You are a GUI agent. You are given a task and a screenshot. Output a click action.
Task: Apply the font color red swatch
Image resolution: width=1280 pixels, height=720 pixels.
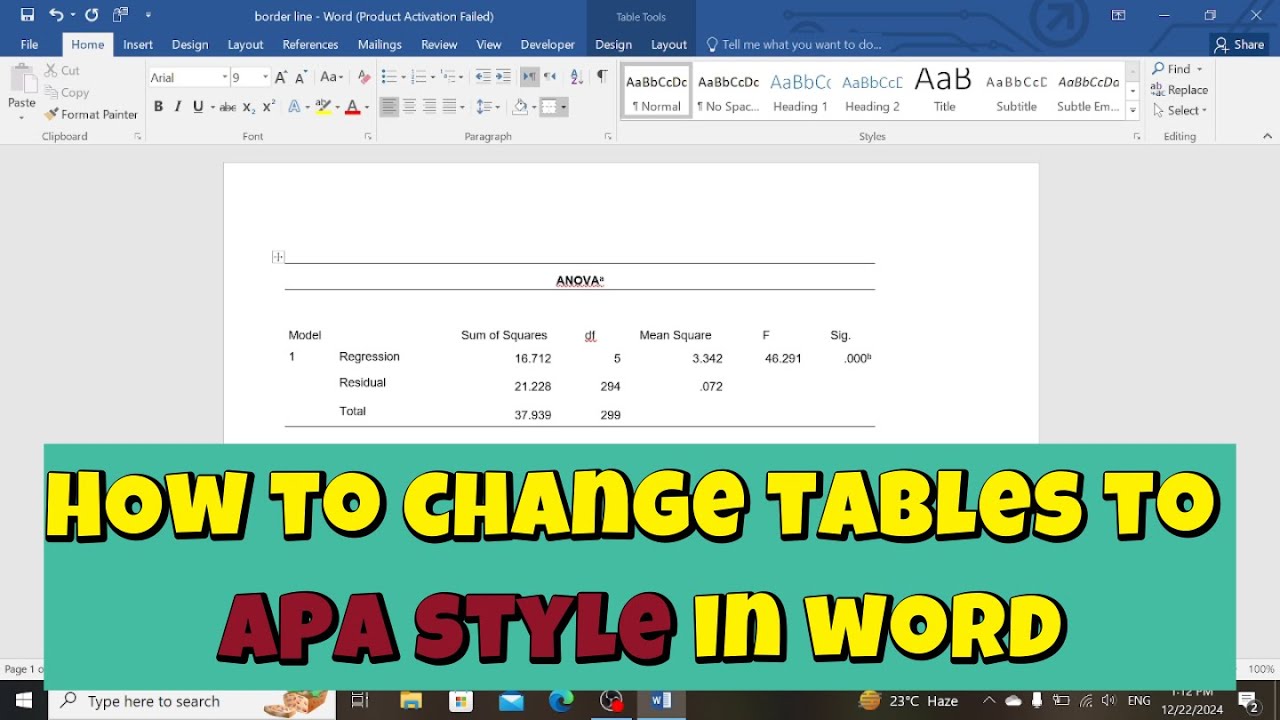point(352,107)
